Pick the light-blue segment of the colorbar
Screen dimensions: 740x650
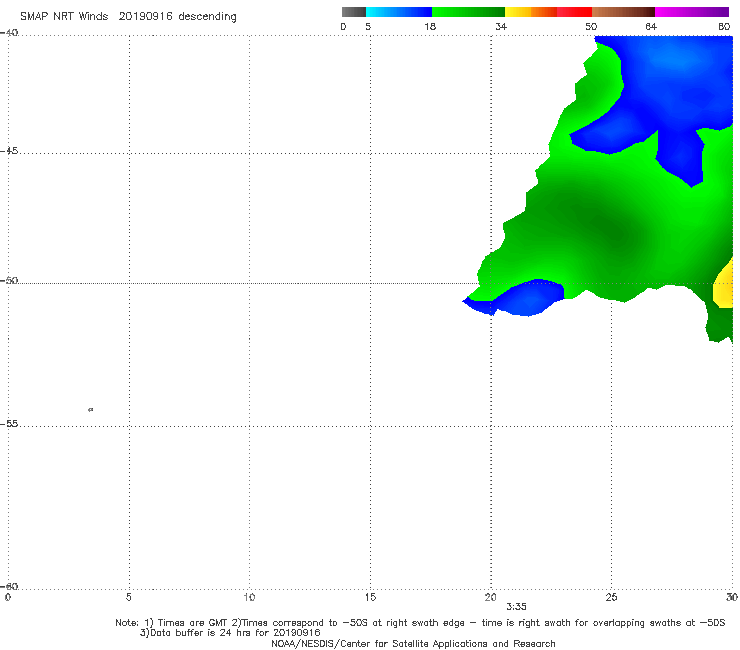tap(399, 12)
